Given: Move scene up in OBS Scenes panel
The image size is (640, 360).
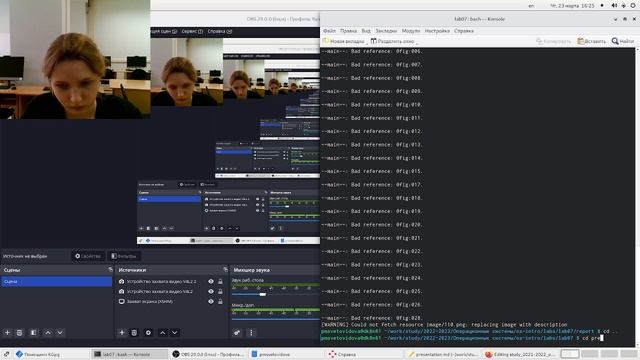Looking at the screenshot, I should click(x=48, y=333).
